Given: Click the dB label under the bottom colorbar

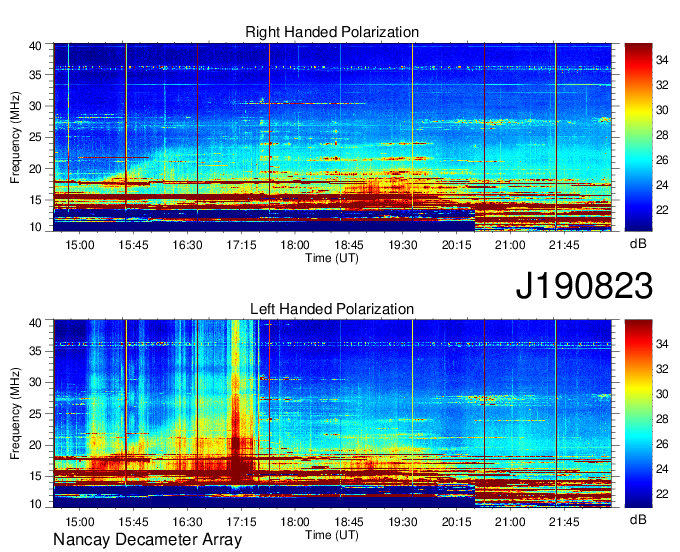Looking at the screenshot, I should (638, 519).
